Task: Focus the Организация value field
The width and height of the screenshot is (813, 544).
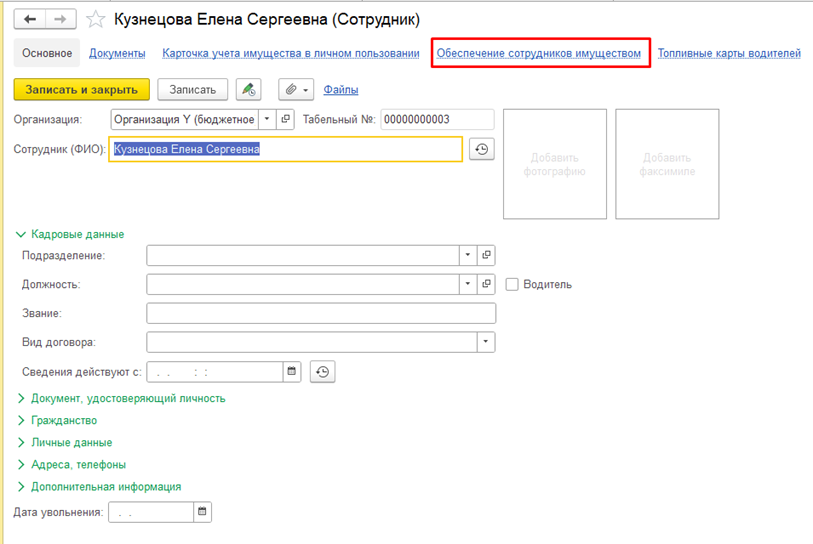Action: point(185,119)
